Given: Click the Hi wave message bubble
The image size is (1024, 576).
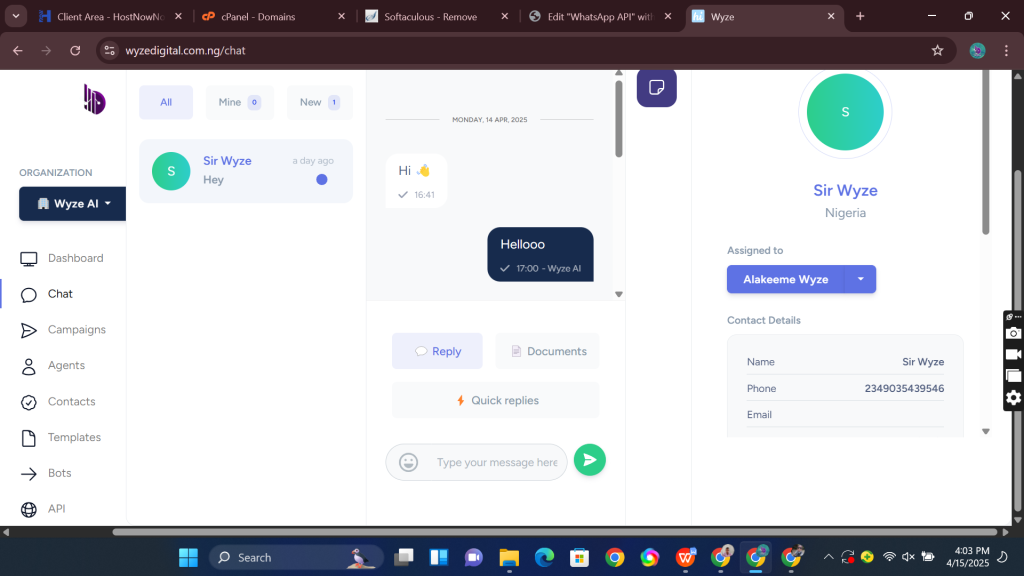Looking at the screenshot, I should point(416,181).
